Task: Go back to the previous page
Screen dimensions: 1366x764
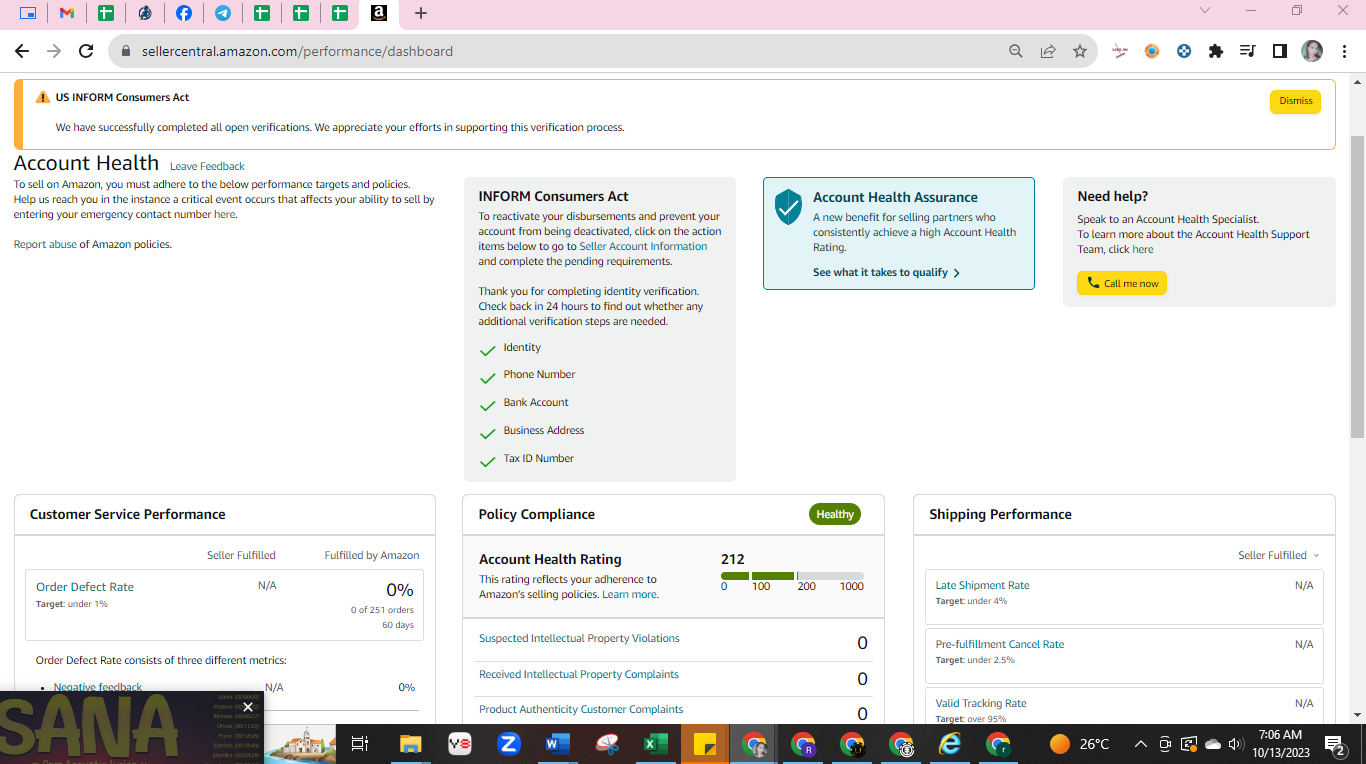Action: point(22,51)
